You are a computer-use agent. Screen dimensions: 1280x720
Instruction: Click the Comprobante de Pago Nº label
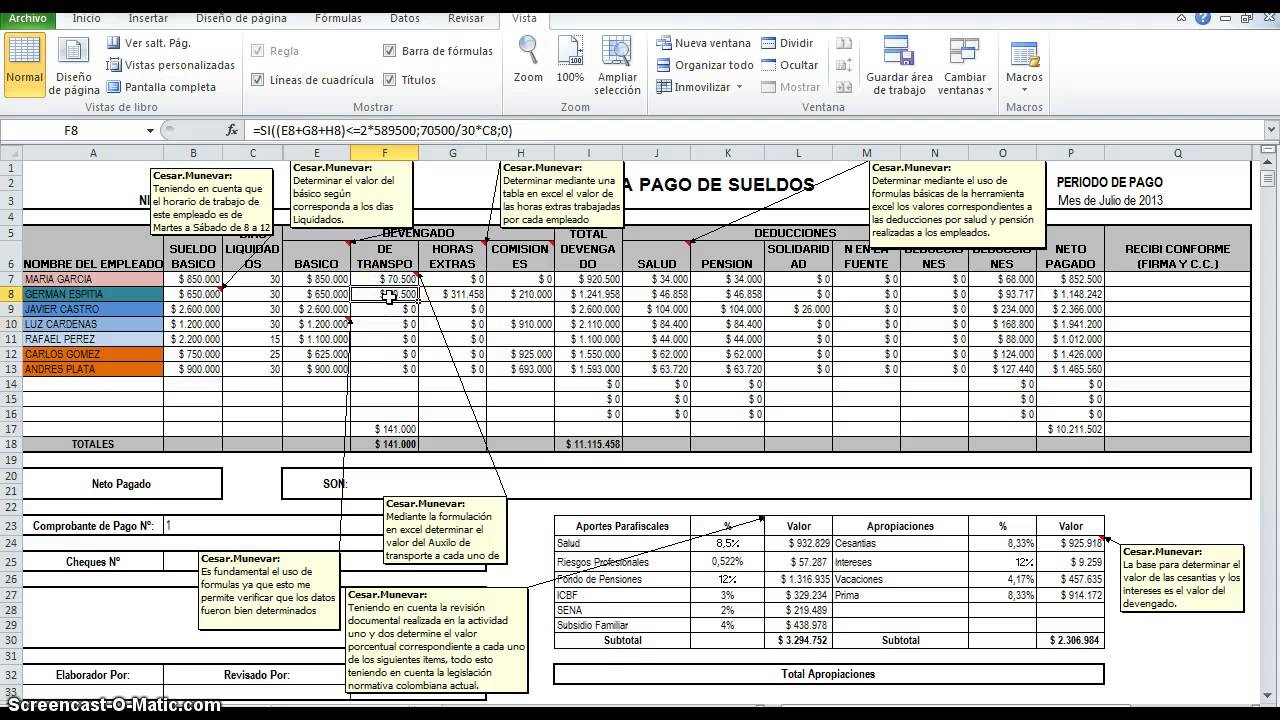coord(92,526)
